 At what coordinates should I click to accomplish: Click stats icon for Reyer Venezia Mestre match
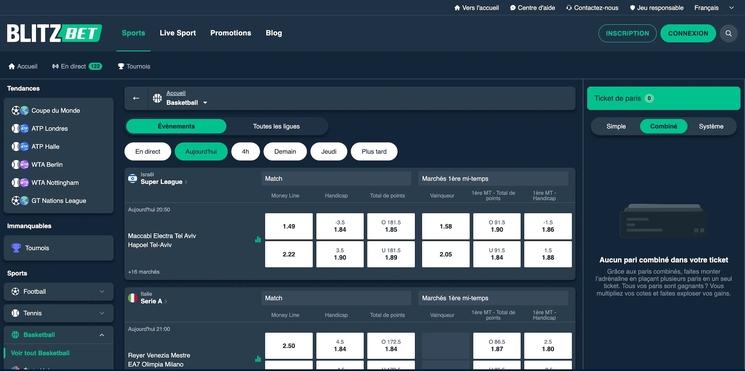click(258, 359)
